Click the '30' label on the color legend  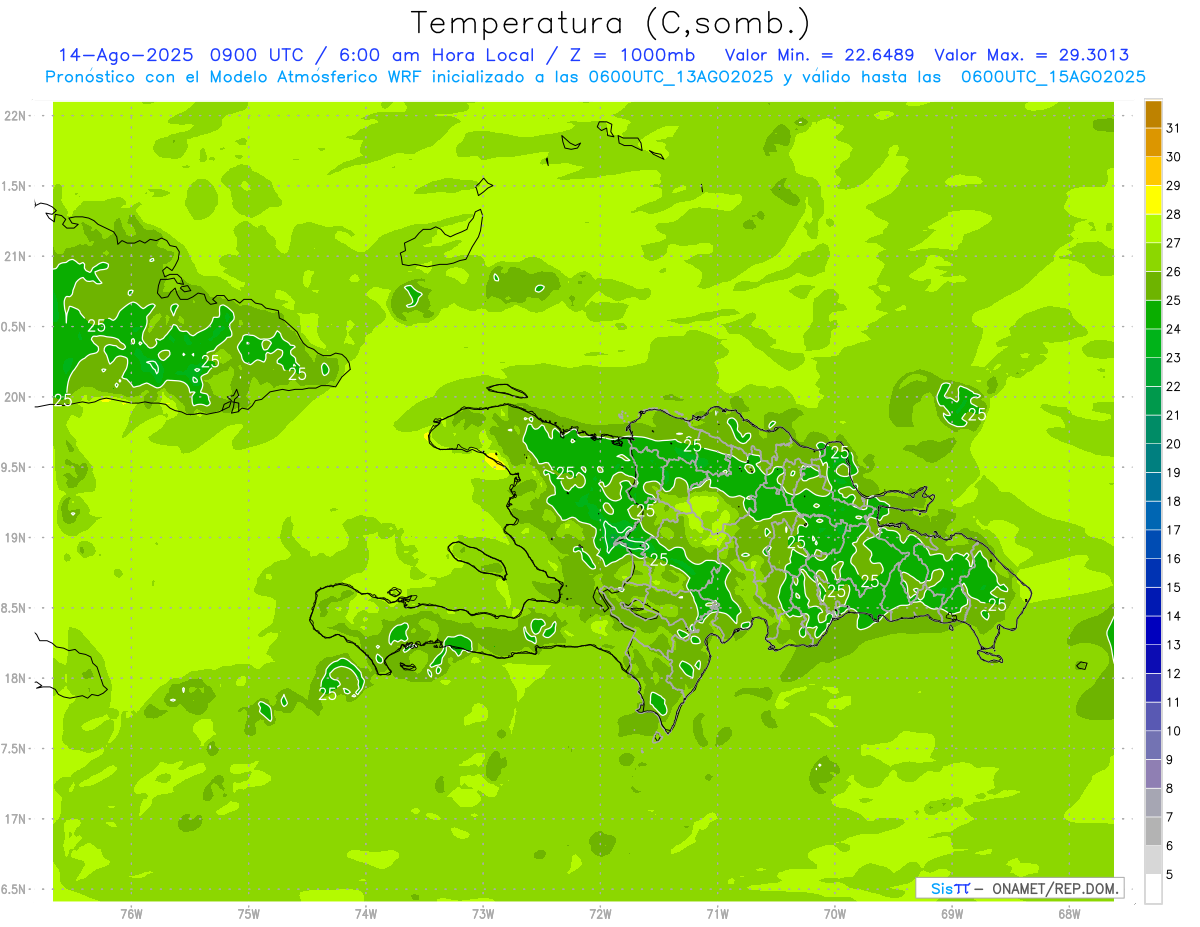tap(1174, 157)
